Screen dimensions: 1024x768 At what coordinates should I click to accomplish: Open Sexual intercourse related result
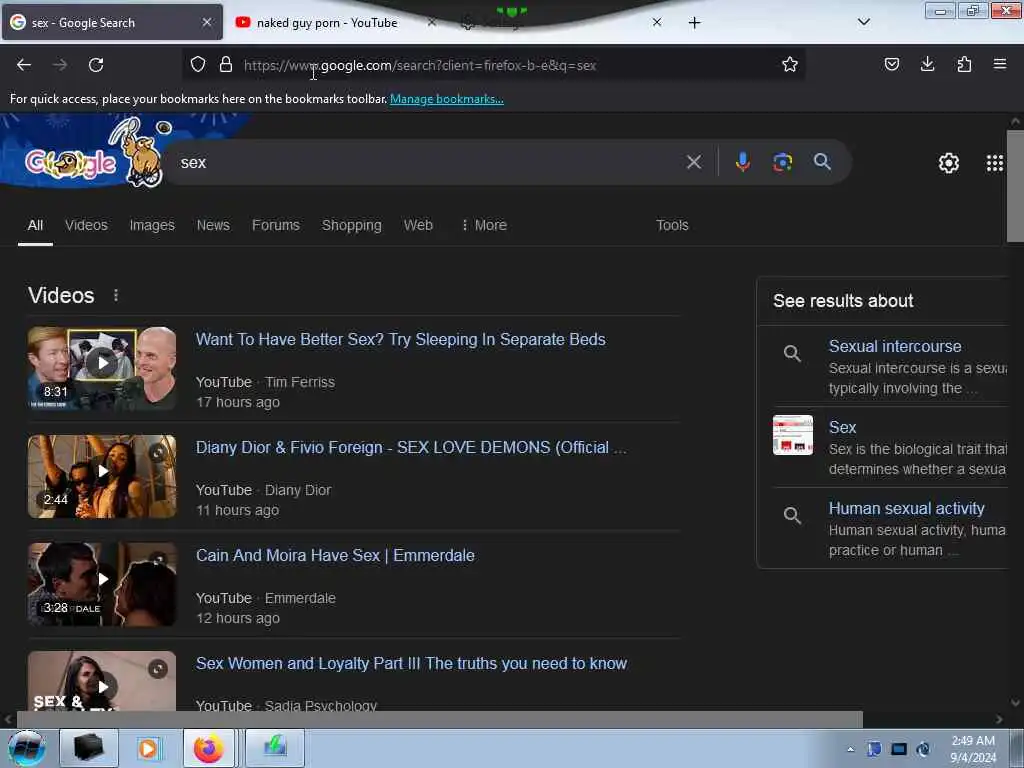[x=895, y=346]
